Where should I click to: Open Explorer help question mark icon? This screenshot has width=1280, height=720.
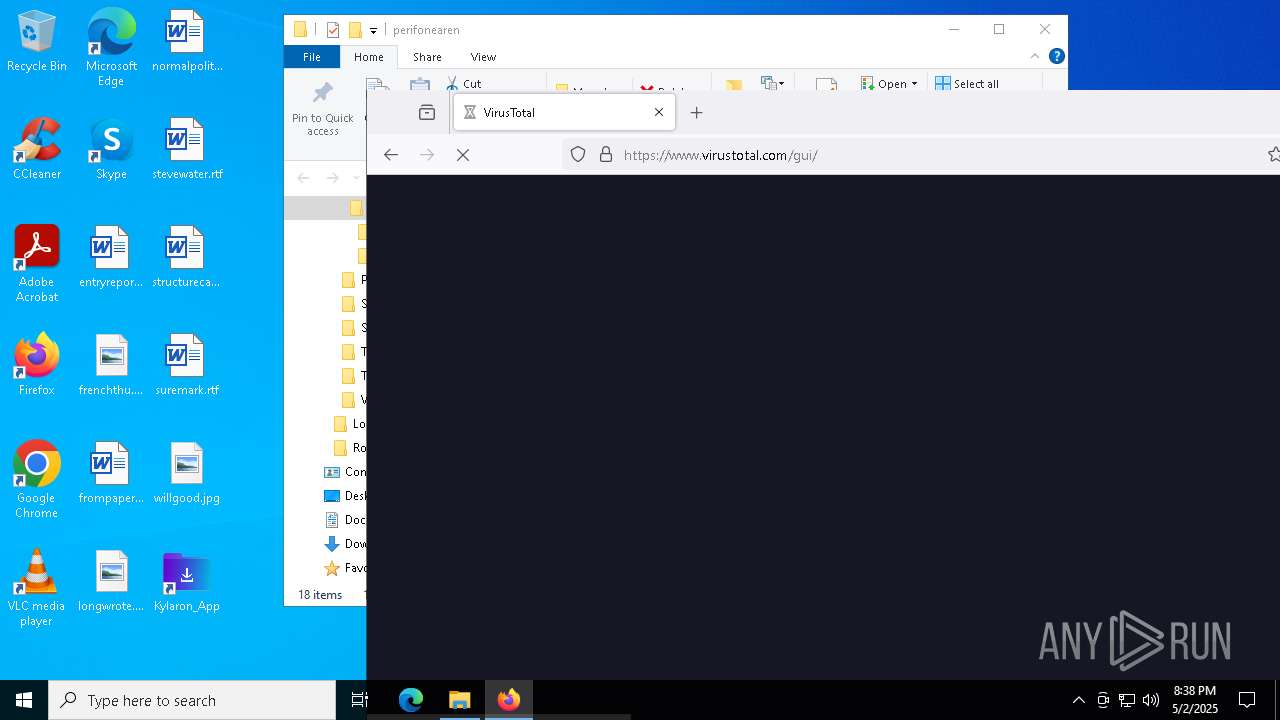point(1056,56)
